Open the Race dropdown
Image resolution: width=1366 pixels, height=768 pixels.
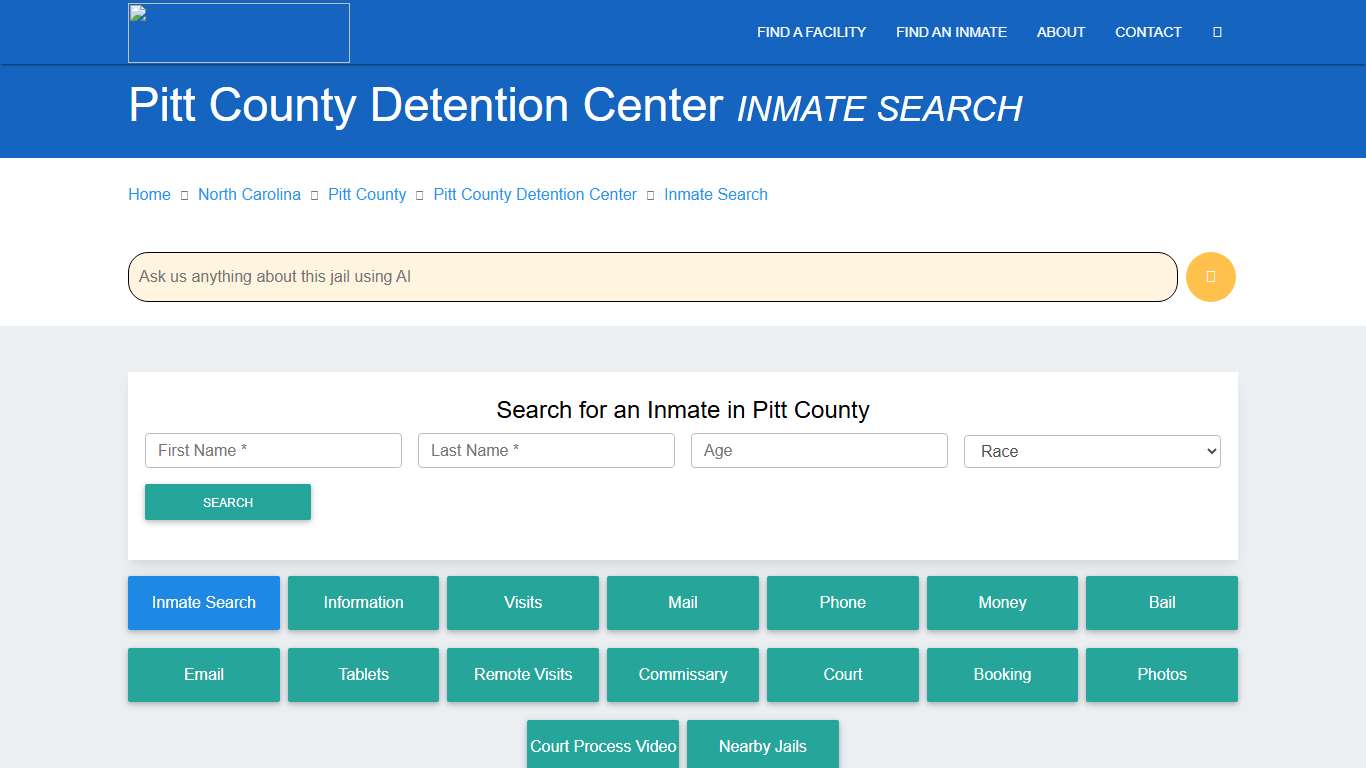[x=1091, y=451]
